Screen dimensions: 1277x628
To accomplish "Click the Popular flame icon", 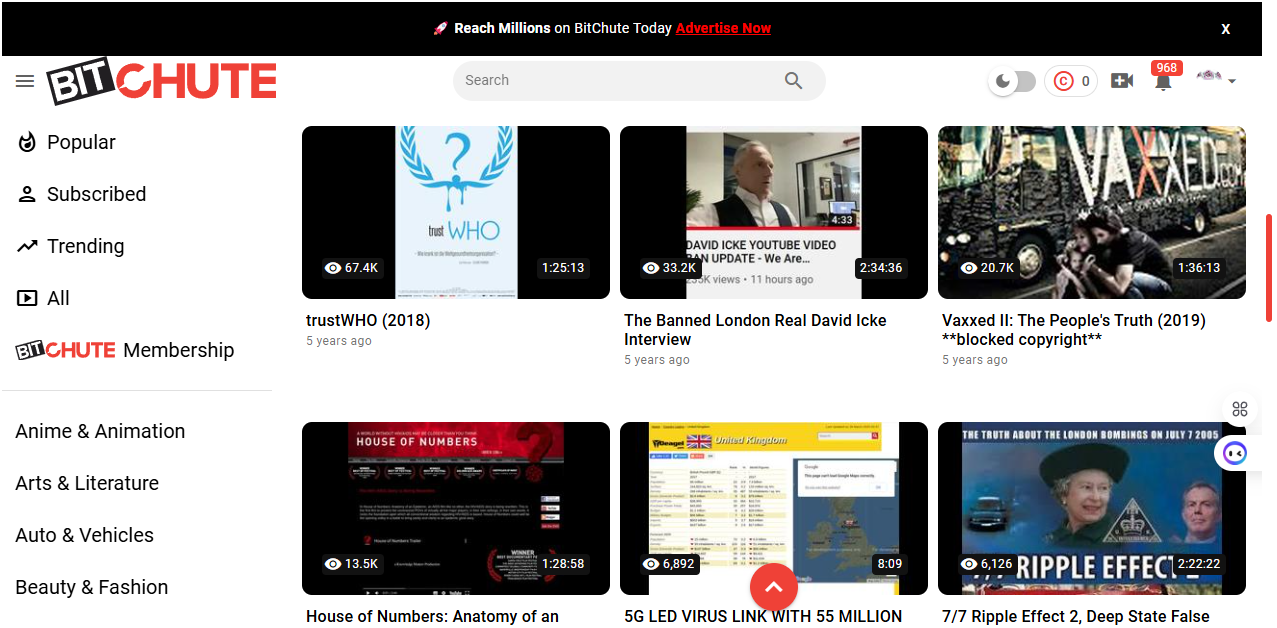I will [x=27, y=142].
